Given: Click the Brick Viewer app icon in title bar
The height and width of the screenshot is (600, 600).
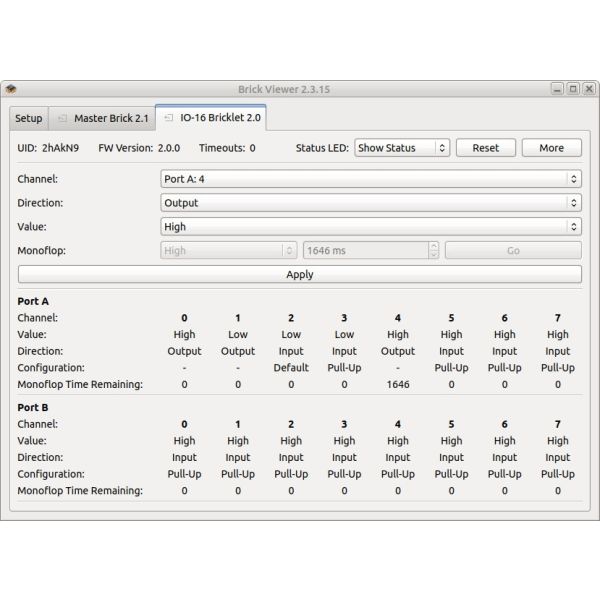Looking at the screenshot, I should [11, 89].
